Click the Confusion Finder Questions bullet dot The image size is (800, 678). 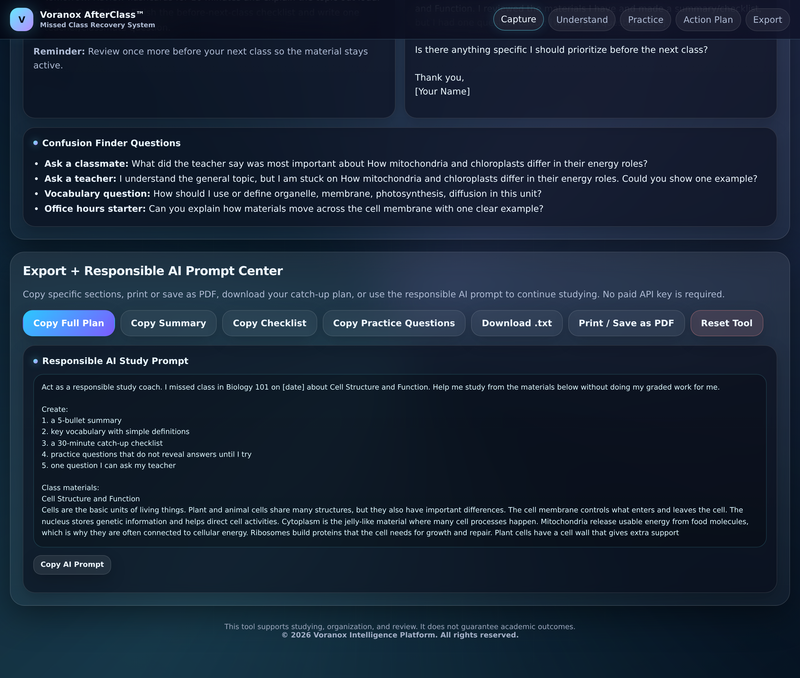[35, 143]
